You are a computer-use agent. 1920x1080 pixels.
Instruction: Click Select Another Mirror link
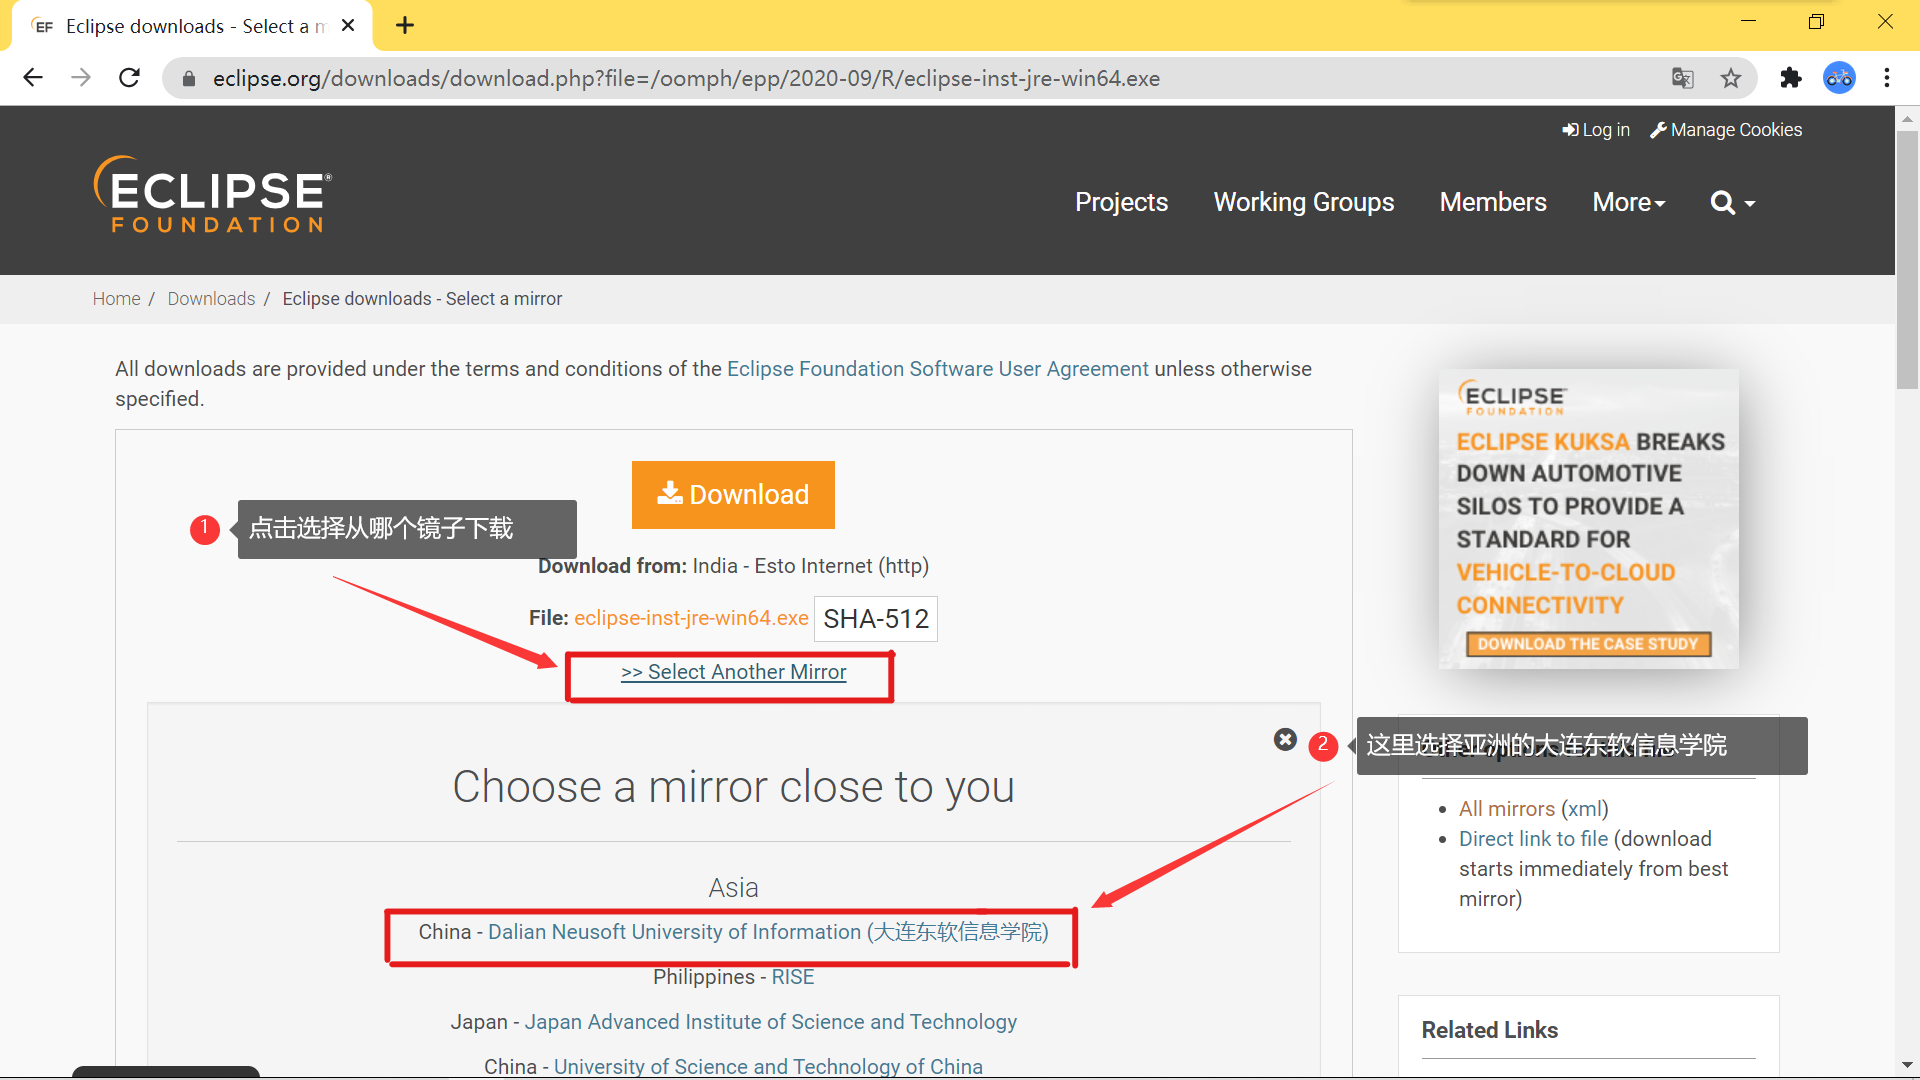(x=734, y=672)
